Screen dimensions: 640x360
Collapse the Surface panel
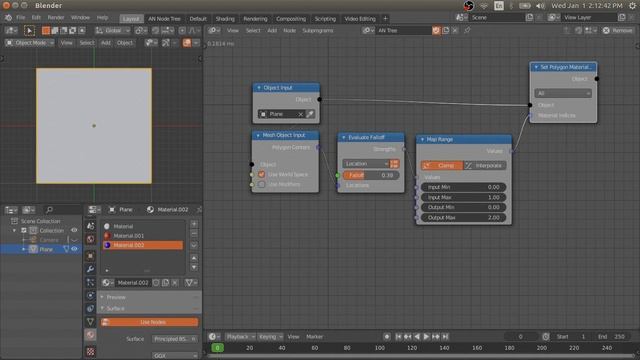102,309
